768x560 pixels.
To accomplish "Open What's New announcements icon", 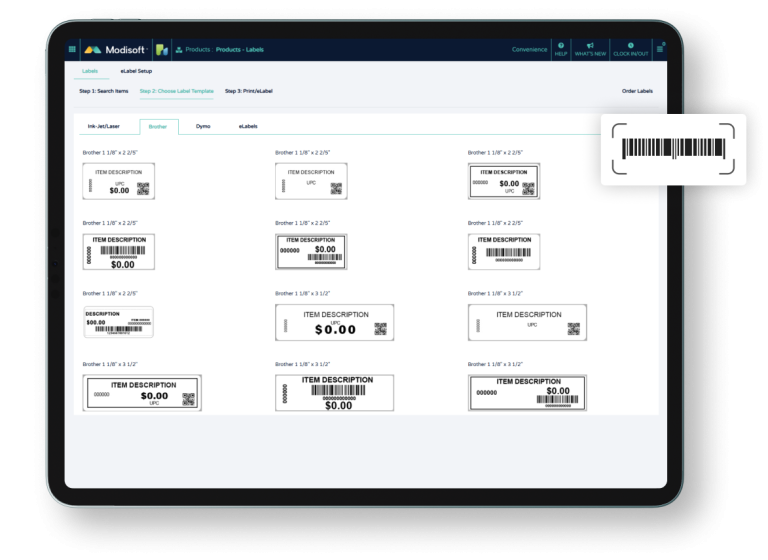I will point(590,48).
